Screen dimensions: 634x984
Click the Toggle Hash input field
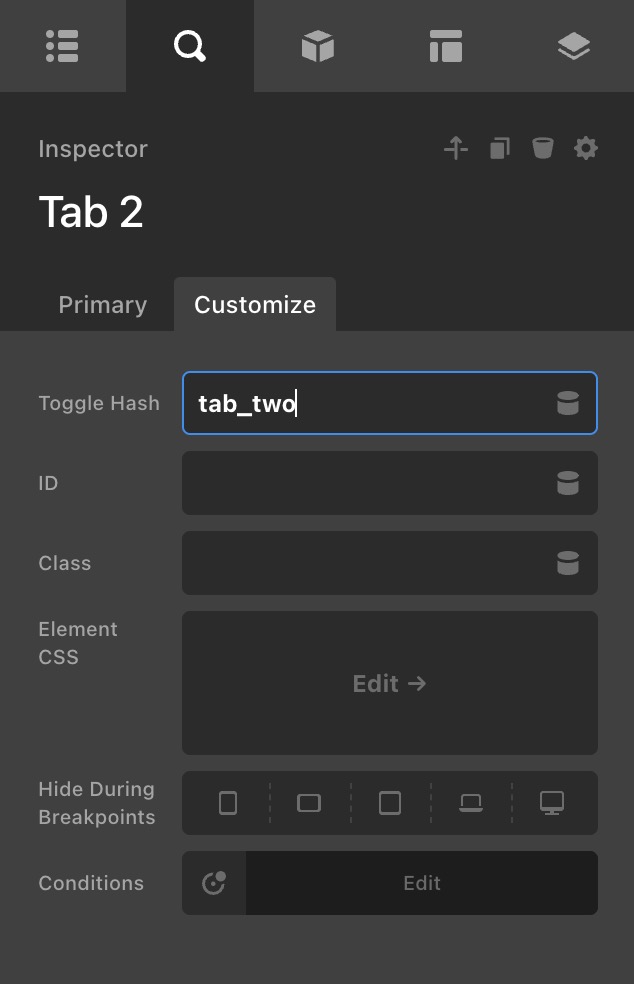pos(370,403)
